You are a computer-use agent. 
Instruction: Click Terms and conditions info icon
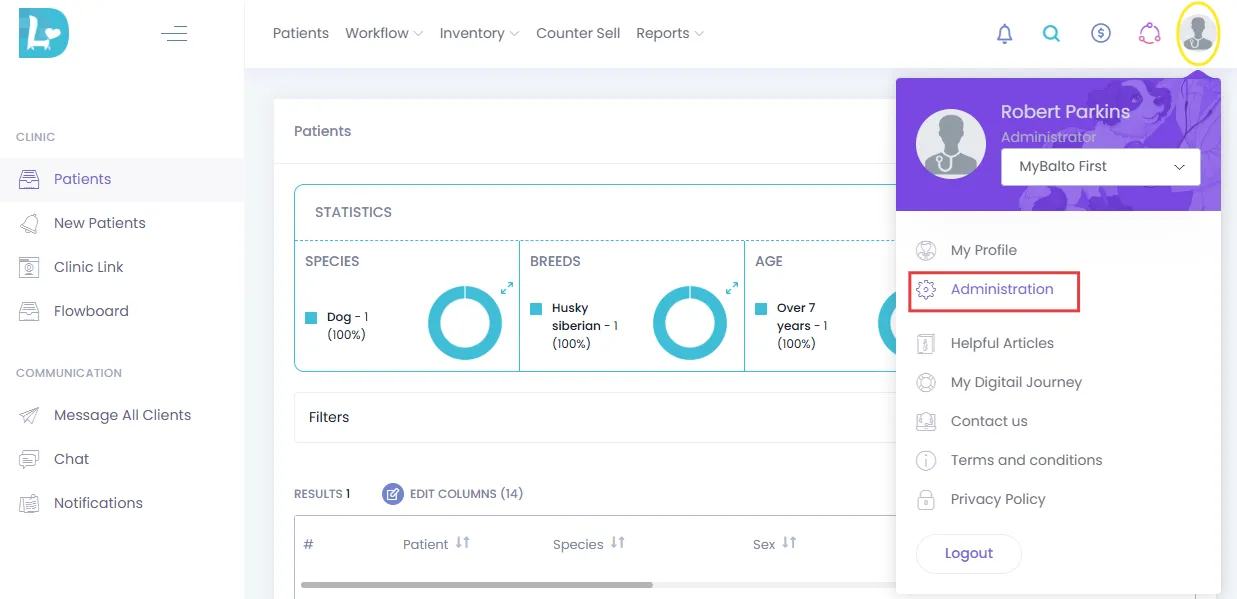[926, 460]
